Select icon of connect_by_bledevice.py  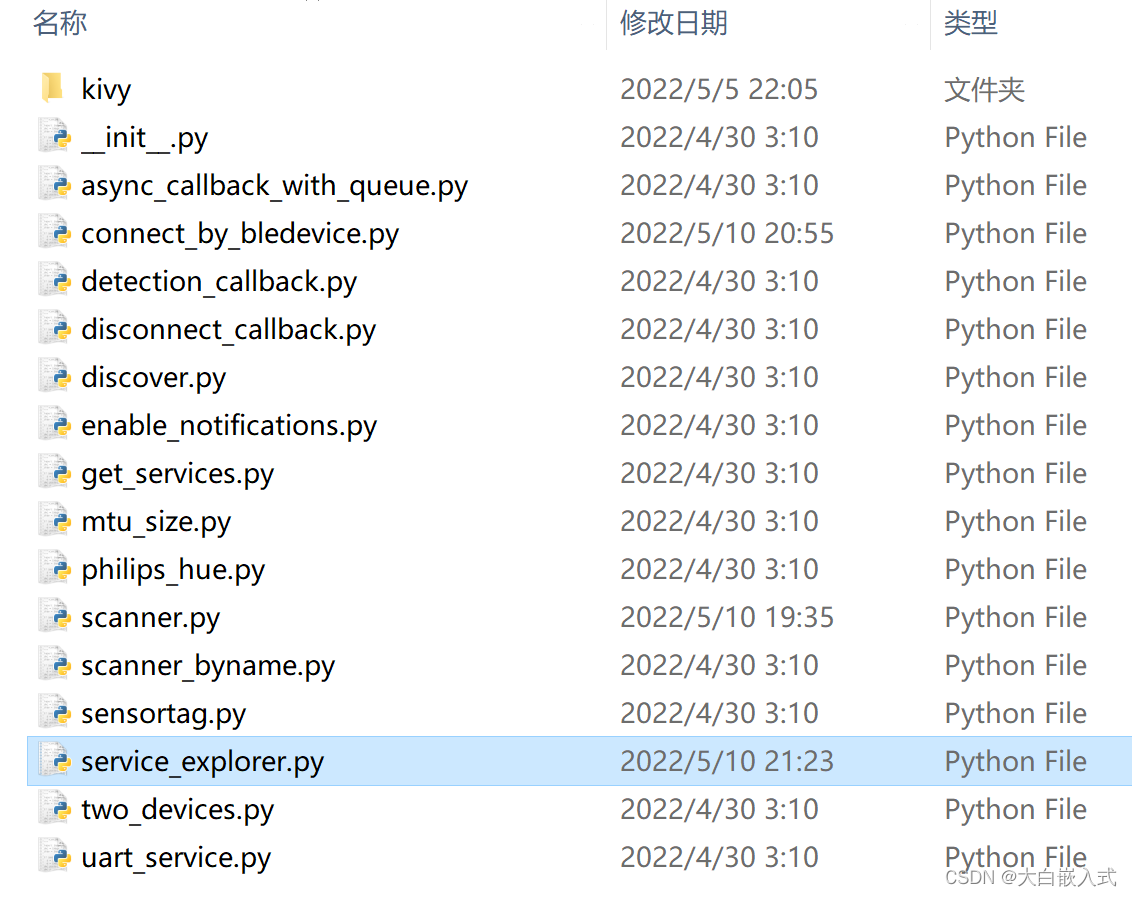55,233
